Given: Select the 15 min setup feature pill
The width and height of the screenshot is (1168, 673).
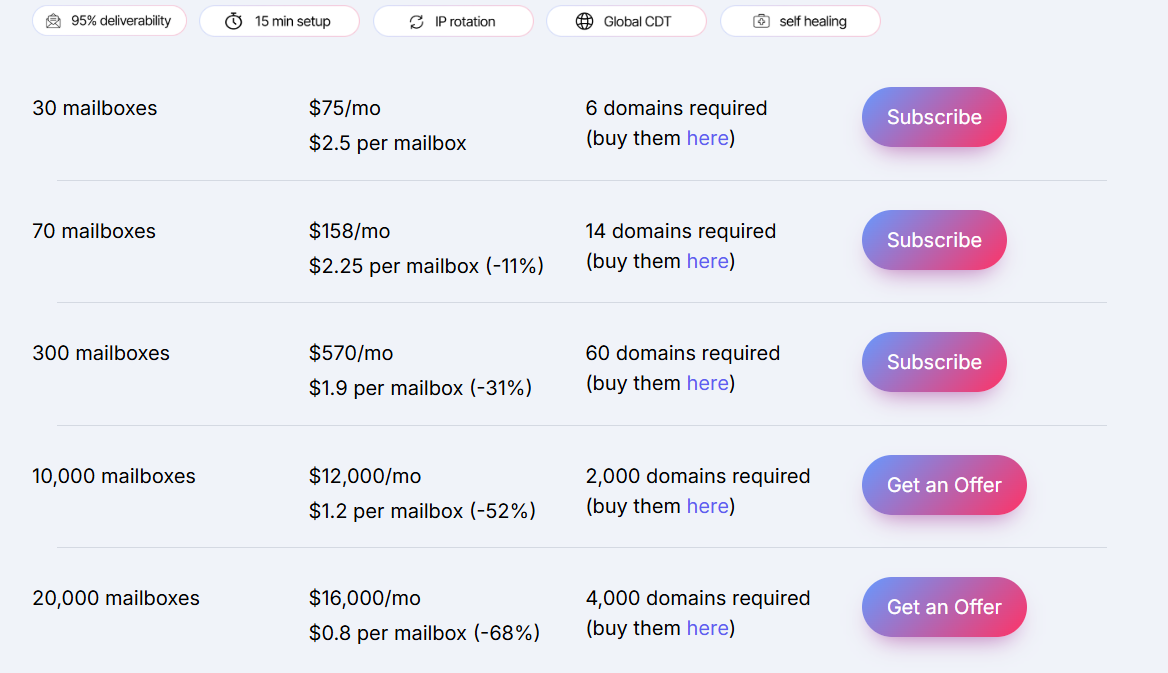Looking at the screenshot, I should (x=279, y=20).
